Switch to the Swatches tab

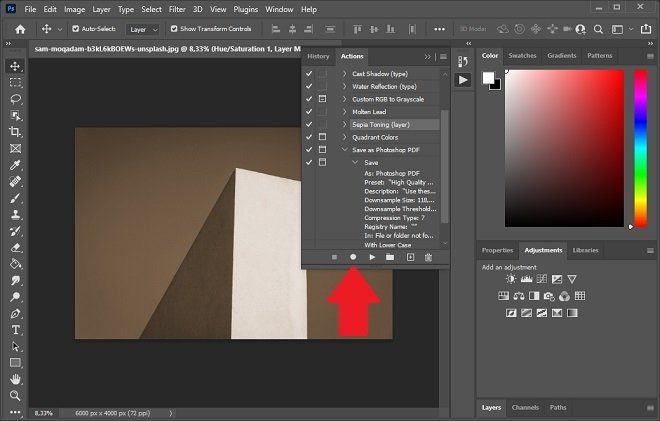point(522,56)
